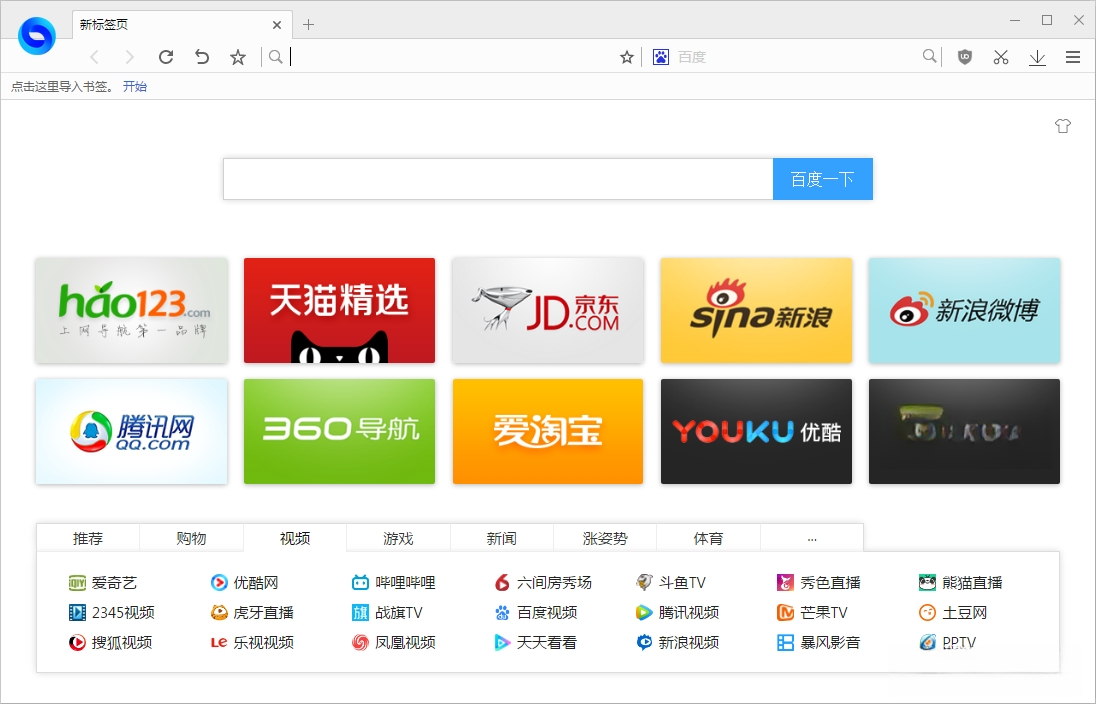1096x704 pixels.
Task: Open the 斗鱼TV link
Action: tap(671, 582)
